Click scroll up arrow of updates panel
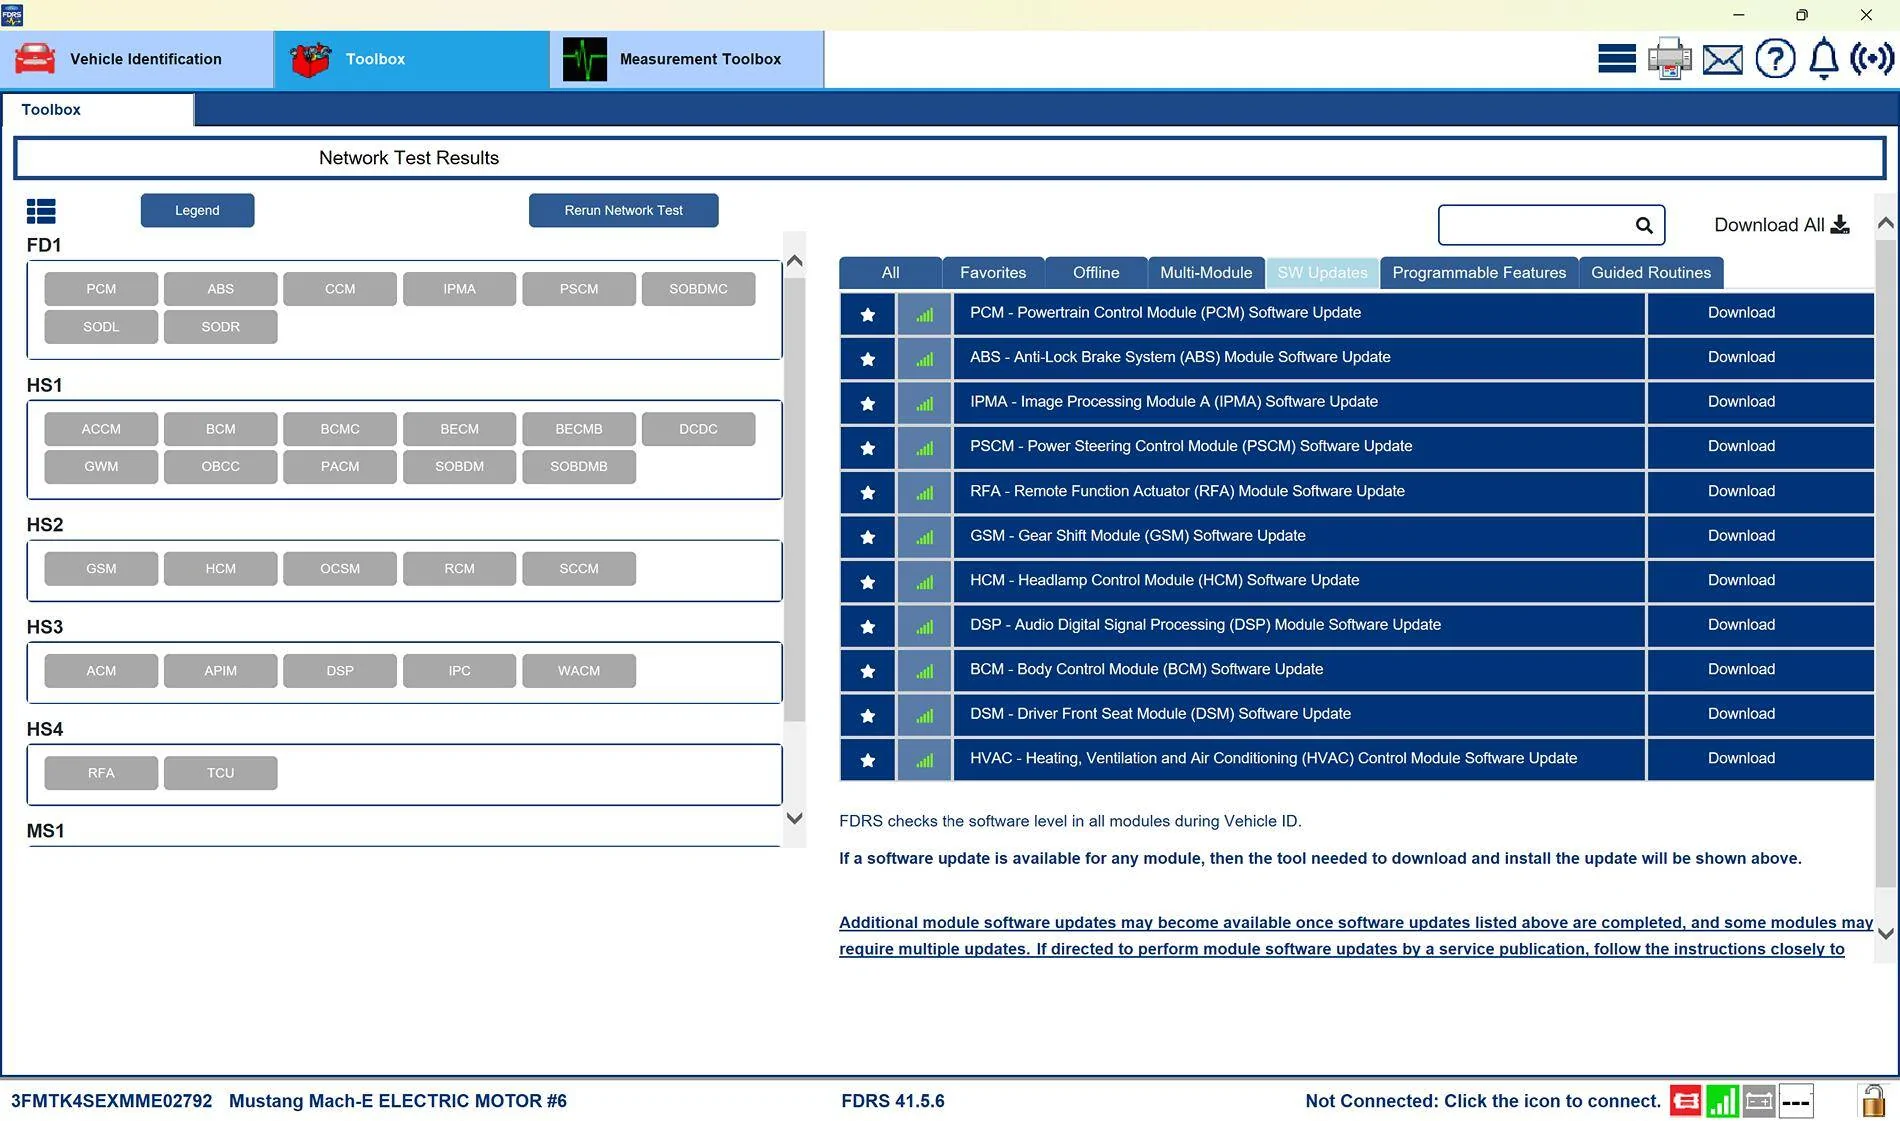 1886,223
